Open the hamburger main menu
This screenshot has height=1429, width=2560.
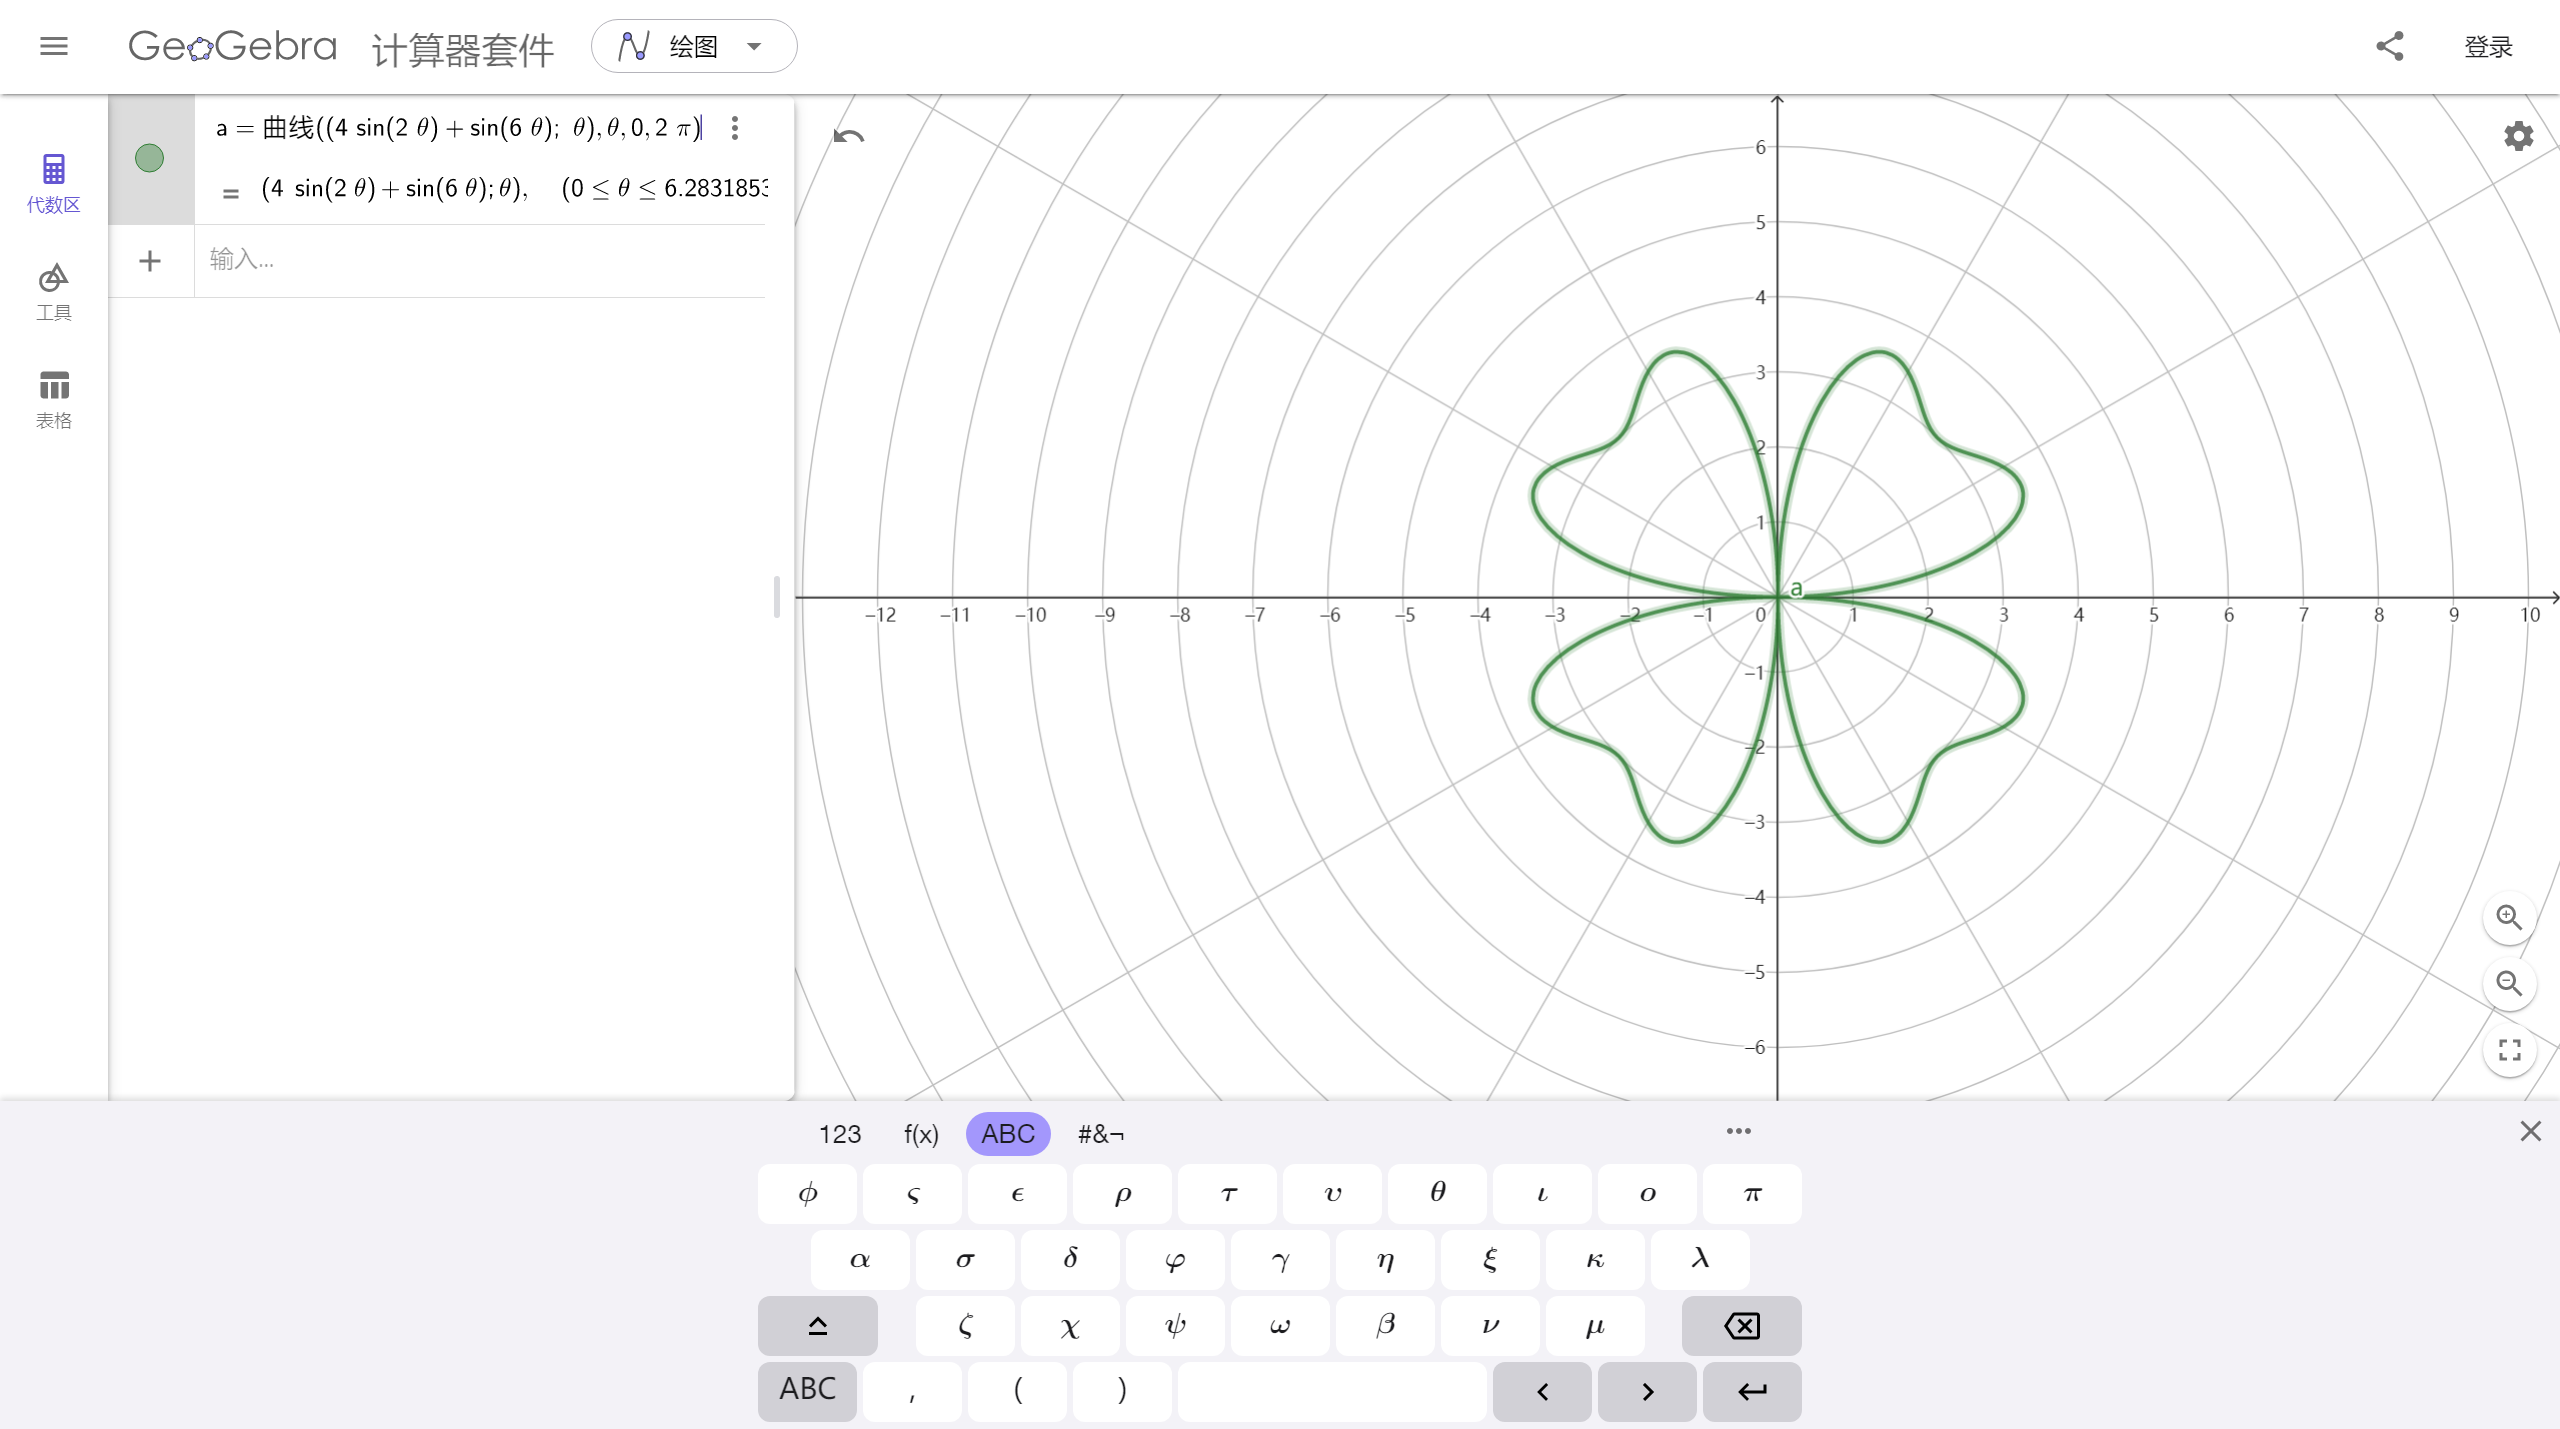pos(54,46)
